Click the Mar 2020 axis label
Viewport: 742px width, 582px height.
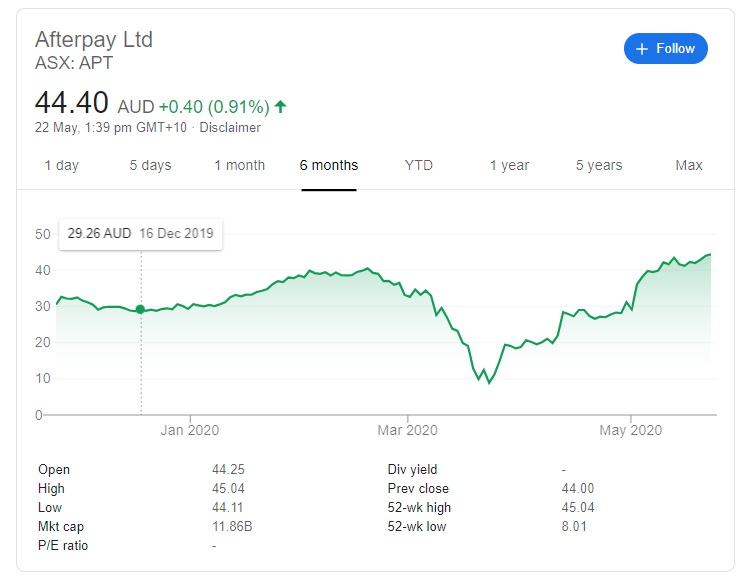[x=408, y=430]
